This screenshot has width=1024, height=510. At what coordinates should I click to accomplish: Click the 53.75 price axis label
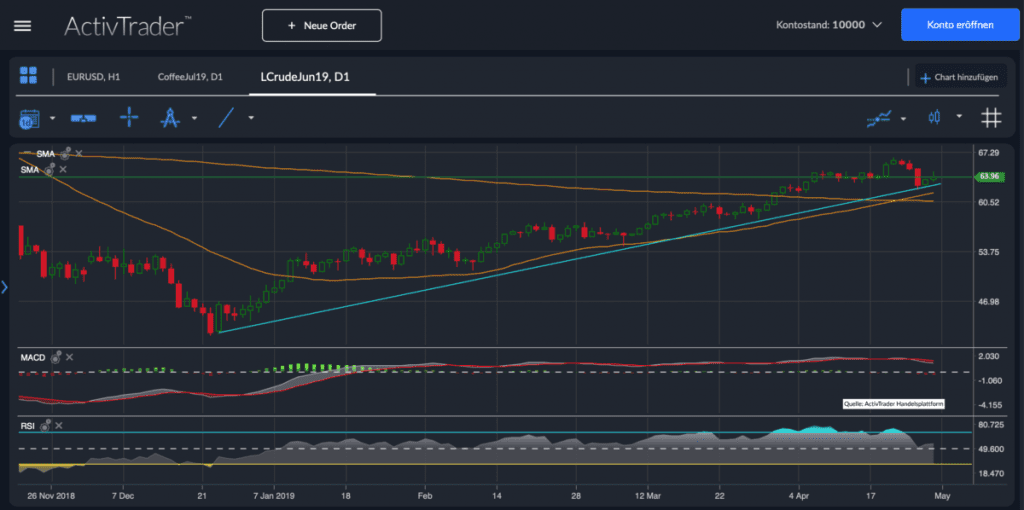coord(987,252)
